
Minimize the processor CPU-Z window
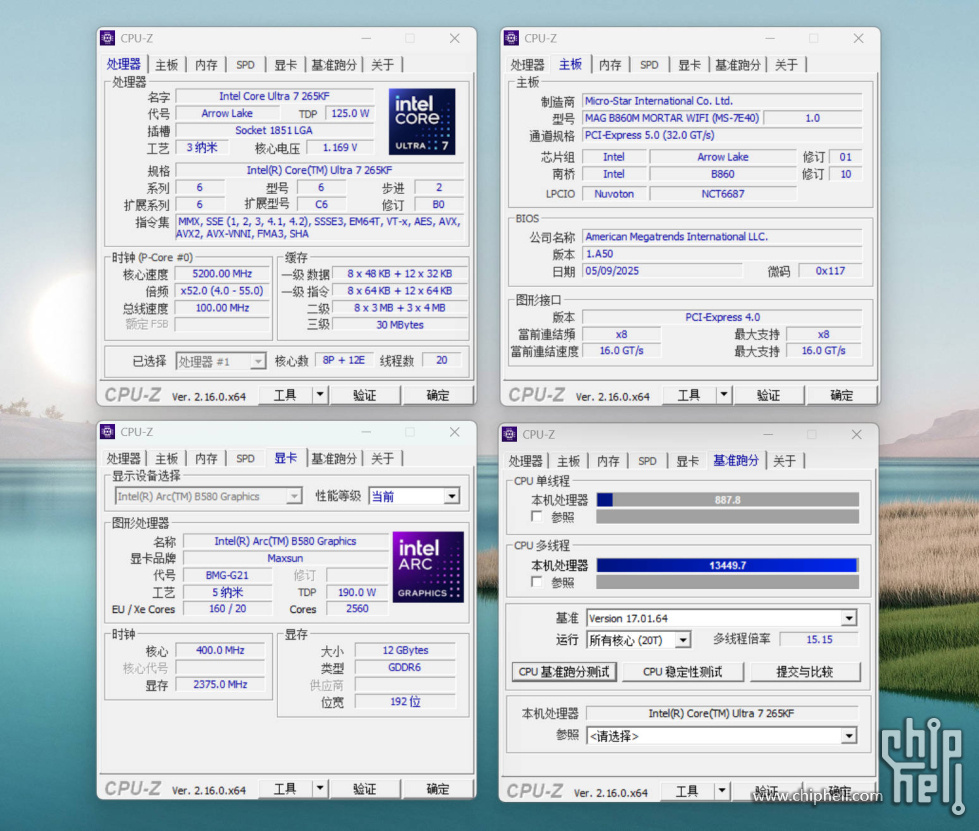[x=366, y=38]
